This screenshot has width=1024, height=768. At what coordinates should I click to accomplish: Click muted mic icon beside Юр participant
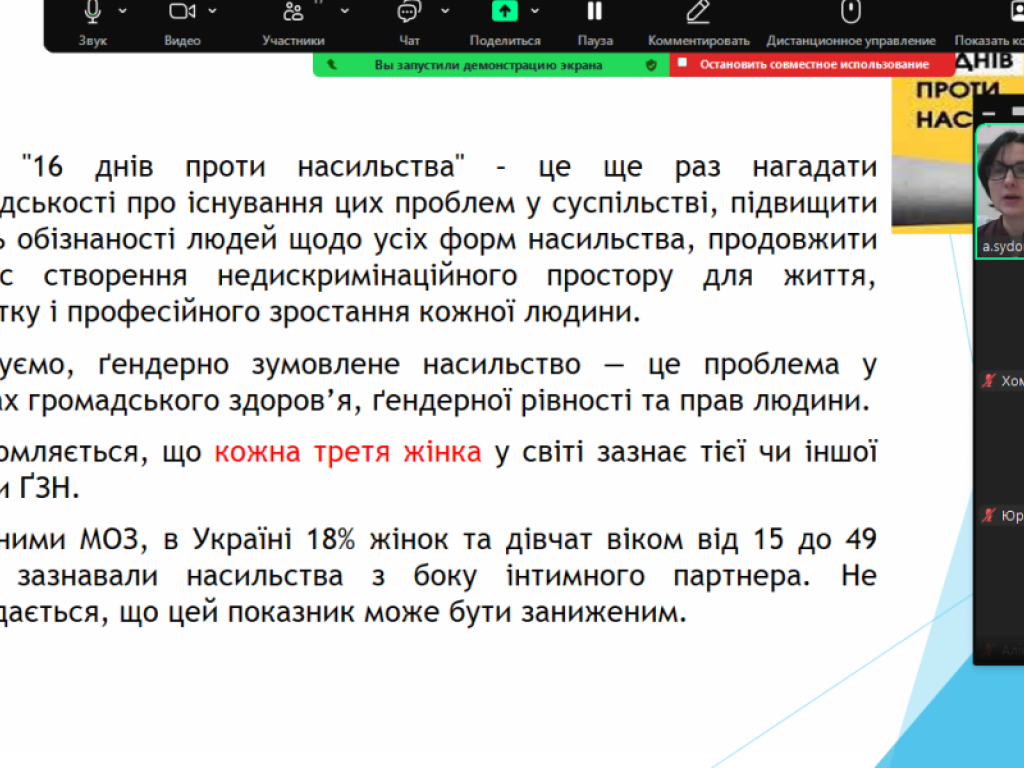[x=989, y=515]
